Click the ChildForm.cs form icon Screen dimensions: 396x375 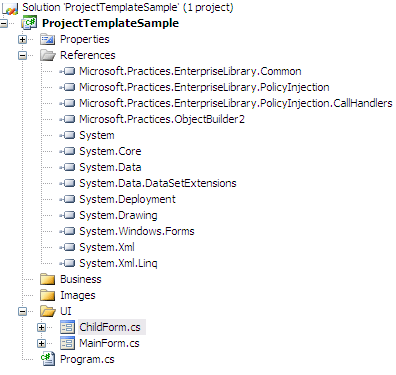click(67, 327)
